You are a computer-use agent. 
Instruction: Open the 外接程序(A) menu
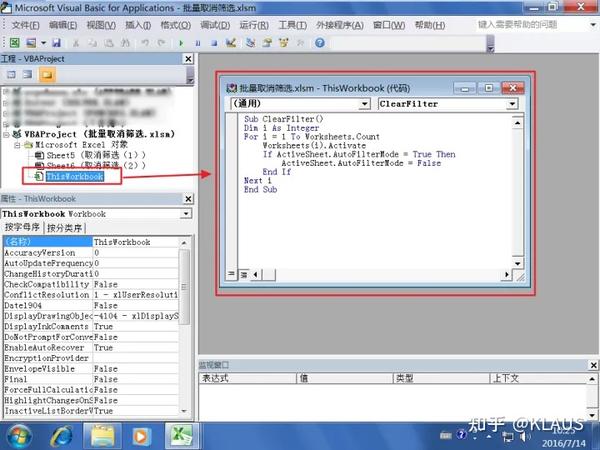[340, 25]
